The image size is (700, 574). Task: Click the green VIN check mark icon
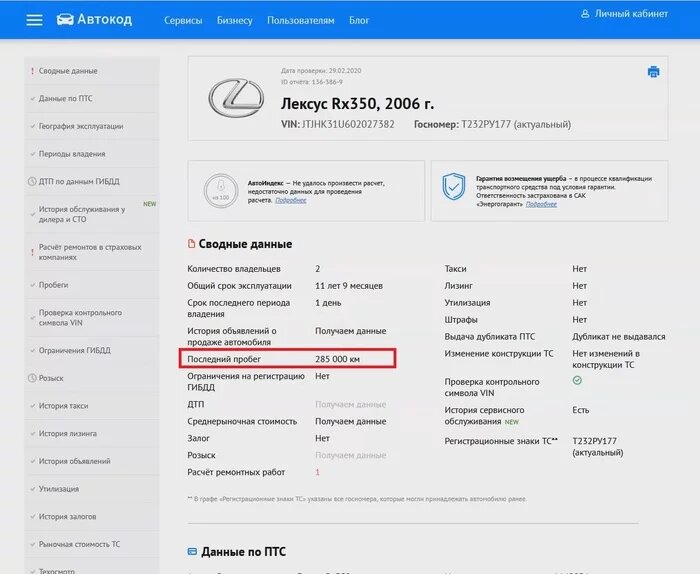tap(577, 380)
